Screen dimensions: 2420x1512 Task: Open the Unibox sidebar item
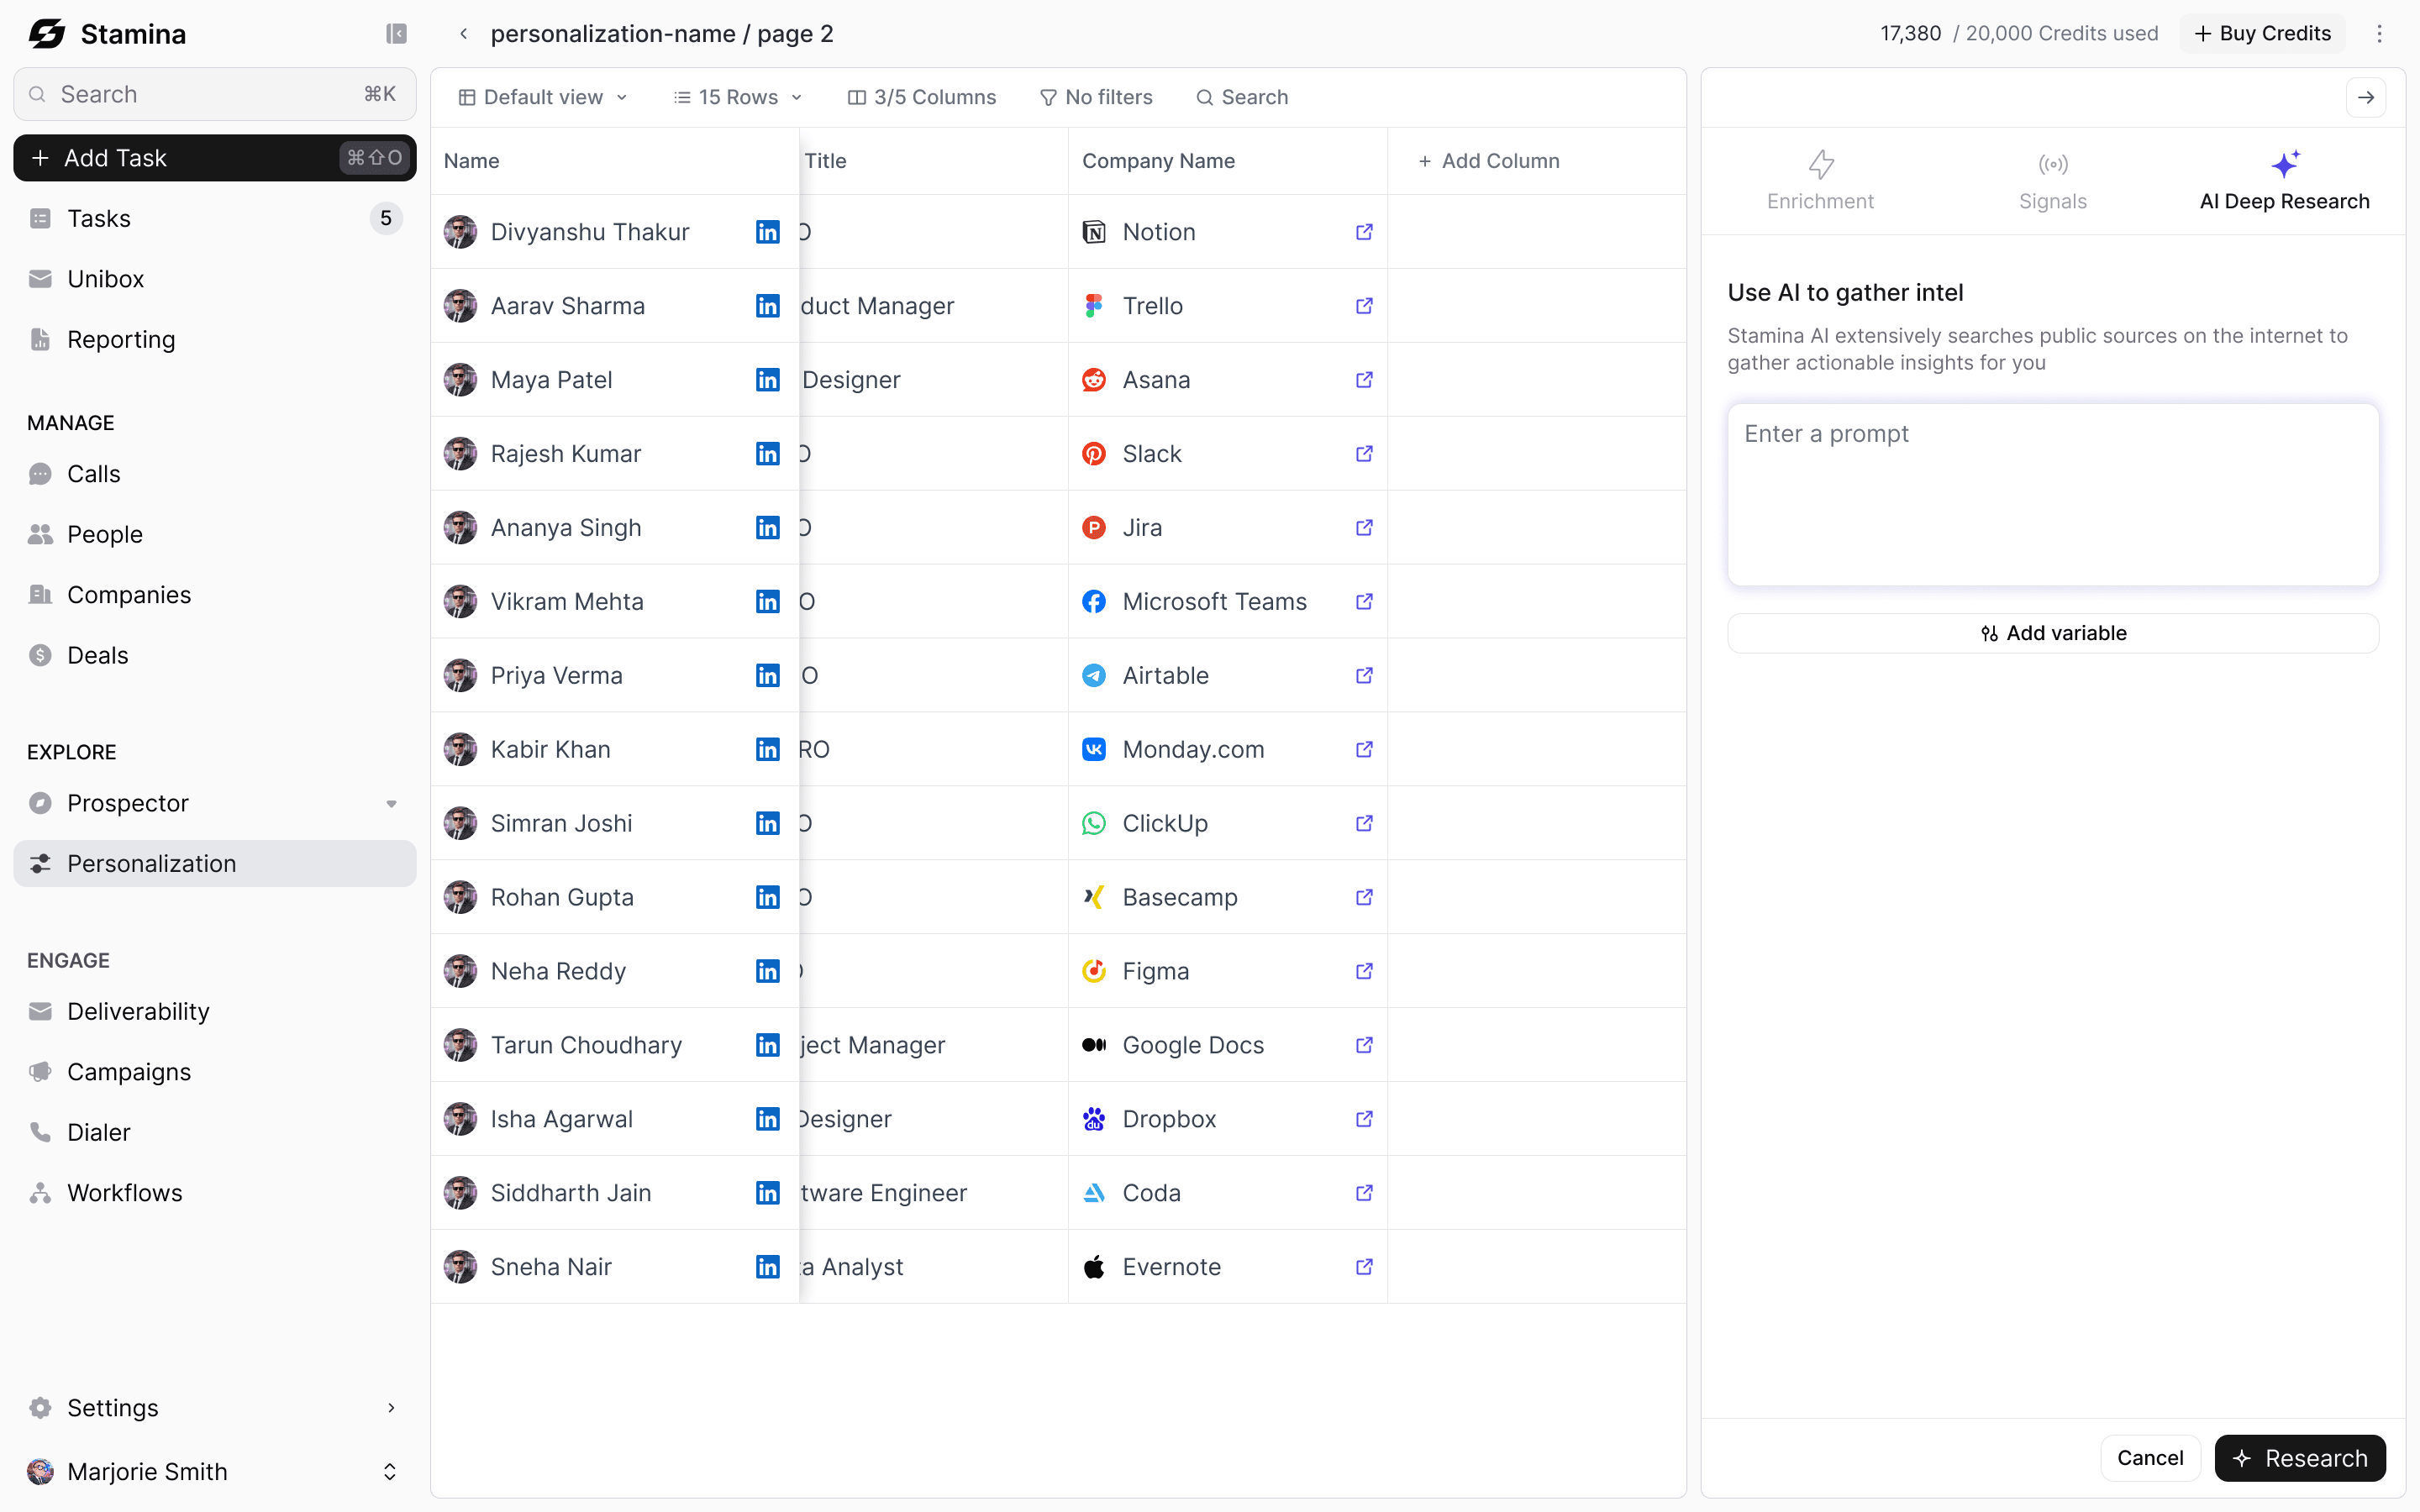click(x=105, y=279)
